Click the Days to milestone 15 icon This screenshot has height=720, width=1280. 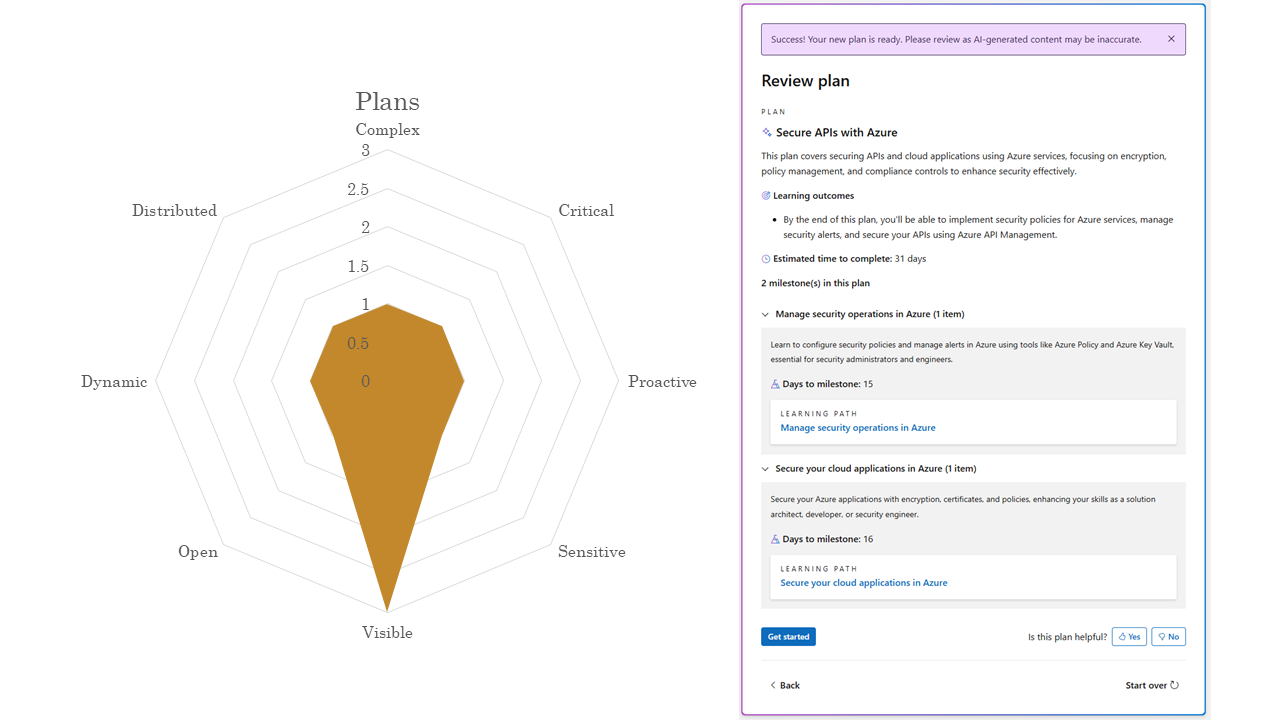775,384
